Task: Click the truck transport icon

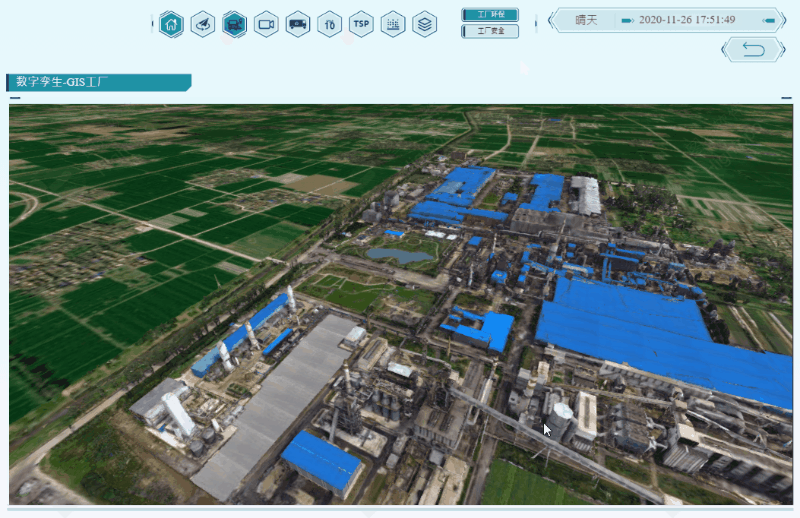Action: click(298, 24)
